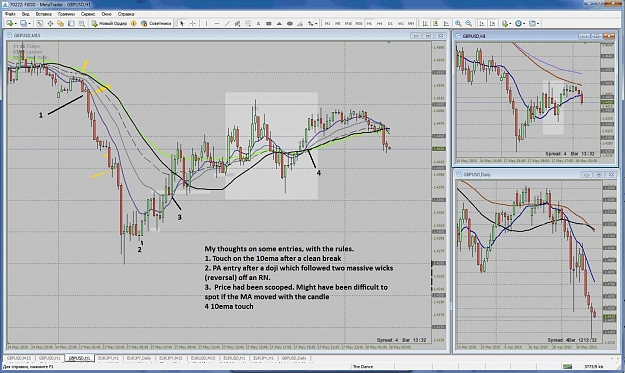Switch to the EURUSD,M15 chart tab
The height and width of the screenshot is (373, 625).
click(x=202, y=358)
